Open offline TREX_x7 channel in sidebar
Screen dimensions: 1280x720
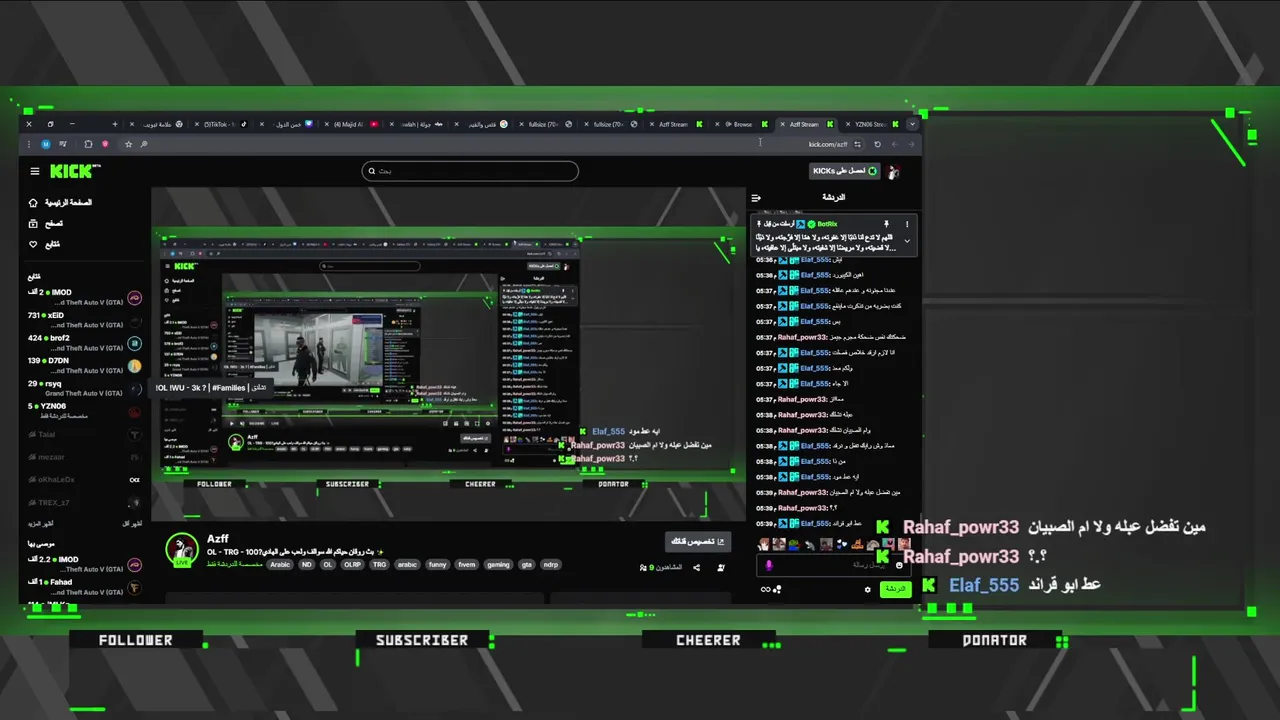tap(85, 502)
